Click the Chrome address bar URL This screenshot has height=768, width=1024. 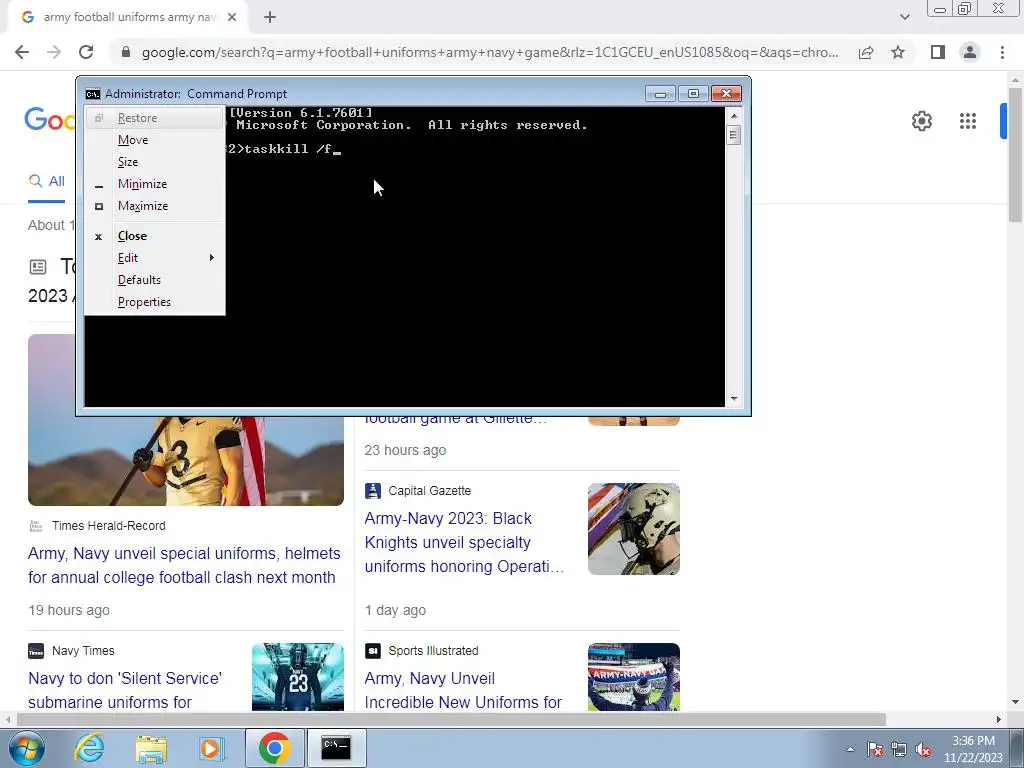[x=490, y=52]
